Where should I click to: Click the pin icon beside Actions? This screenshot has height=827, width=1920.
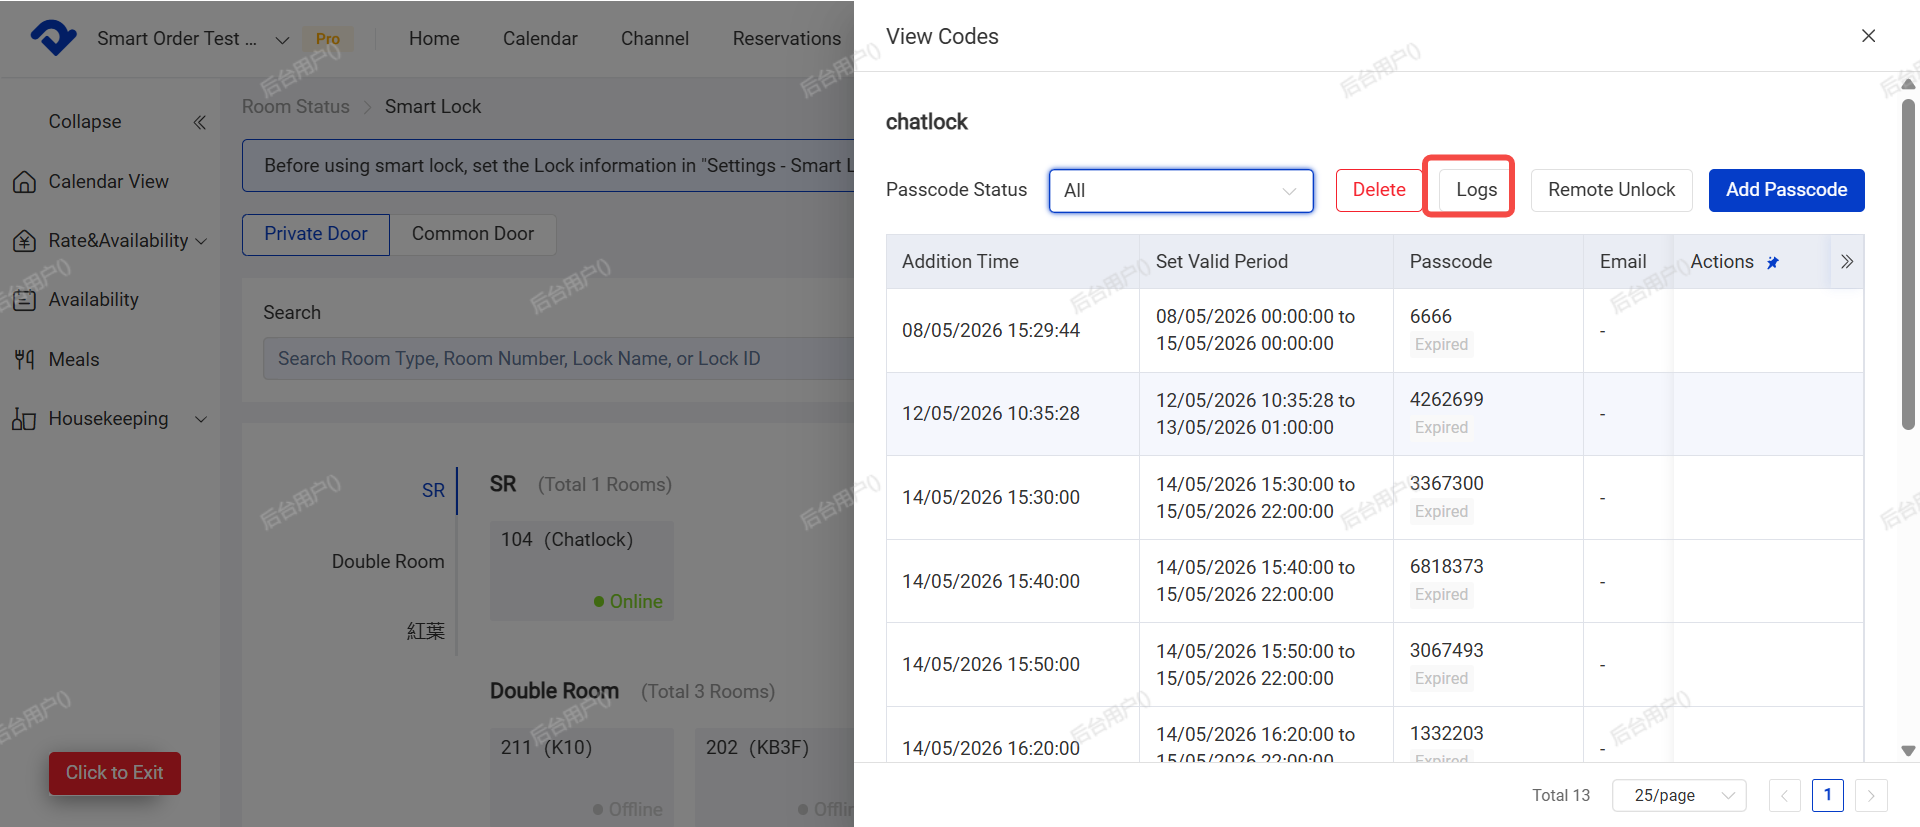[x=1772, y=263]
